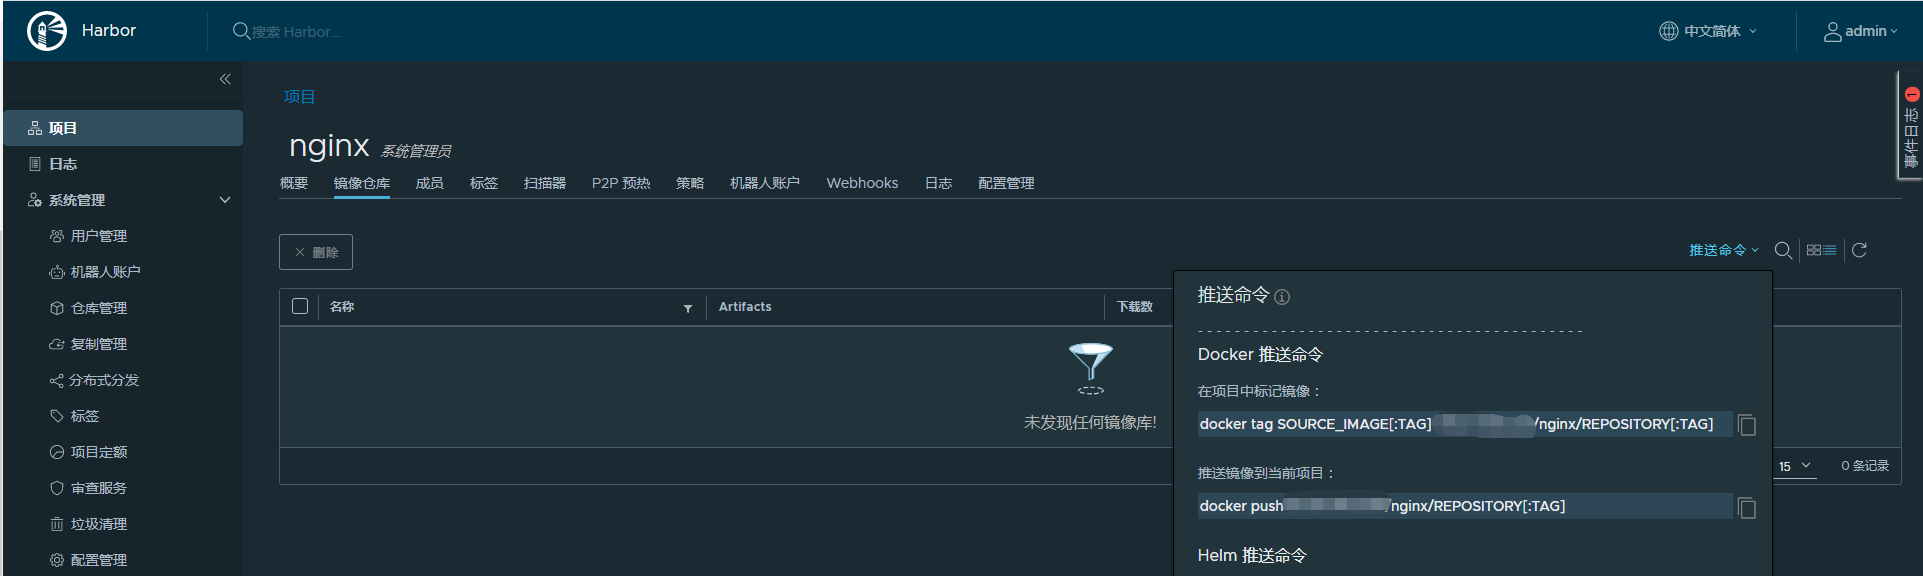1923x576 pixels.
Task: Click the 用户管理 users icon
Action: pos(57,236)
